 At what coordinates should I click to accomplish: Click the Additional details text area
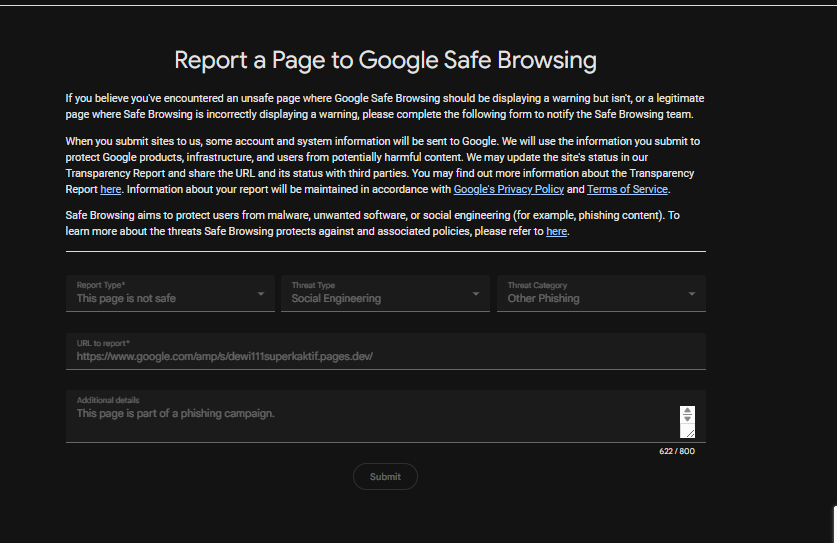(385, 416)
